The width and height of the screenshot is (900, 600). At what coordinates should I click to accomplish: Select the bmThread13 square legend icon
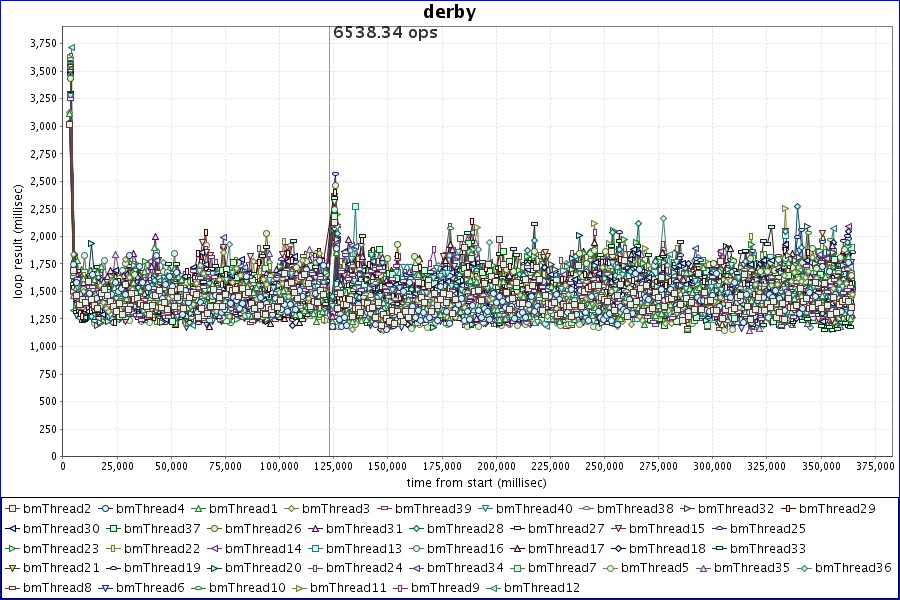[315, 548]
